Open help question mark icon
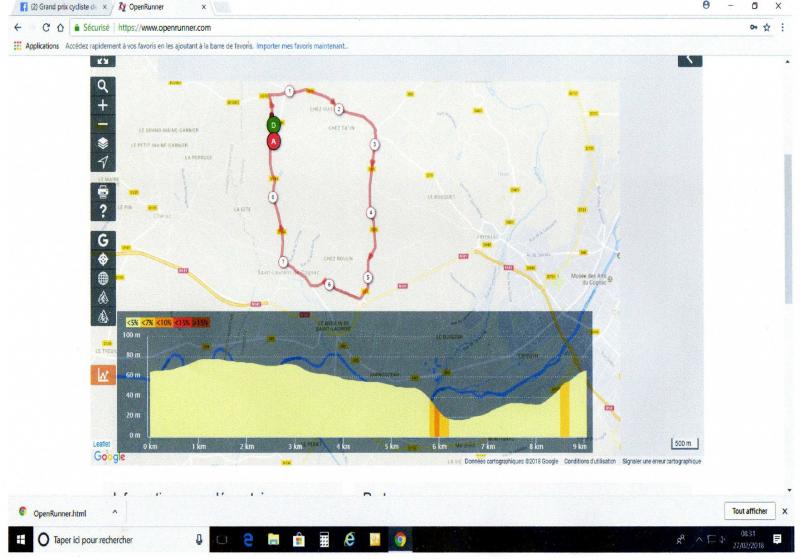800x559 pixels. pos(103,210)
